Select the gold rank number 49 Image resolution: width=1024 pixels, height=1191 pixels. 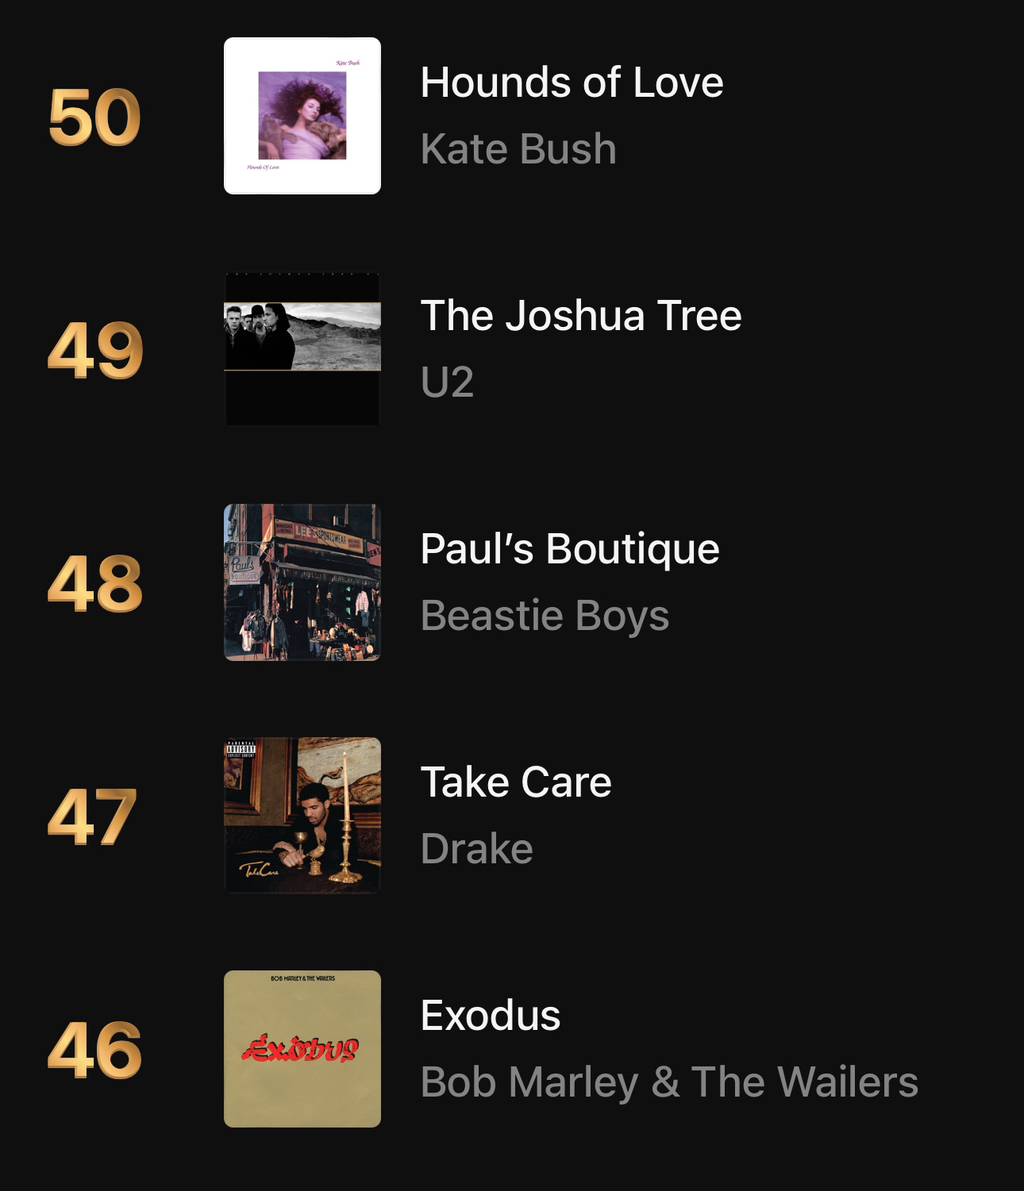[x=95, y=350]
